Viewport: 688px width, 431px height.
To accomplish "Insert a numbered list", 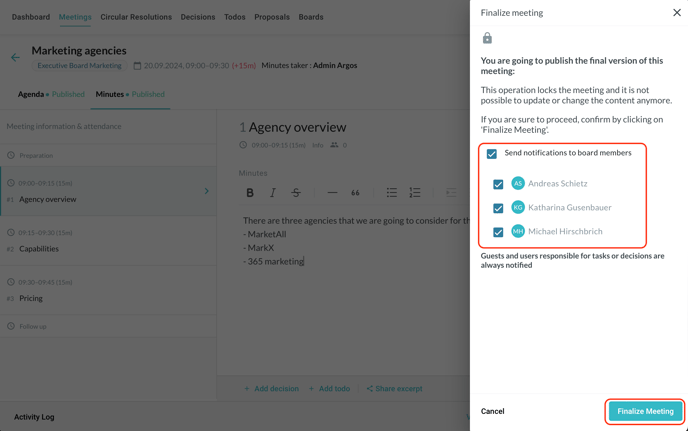I will pos(415,193).
